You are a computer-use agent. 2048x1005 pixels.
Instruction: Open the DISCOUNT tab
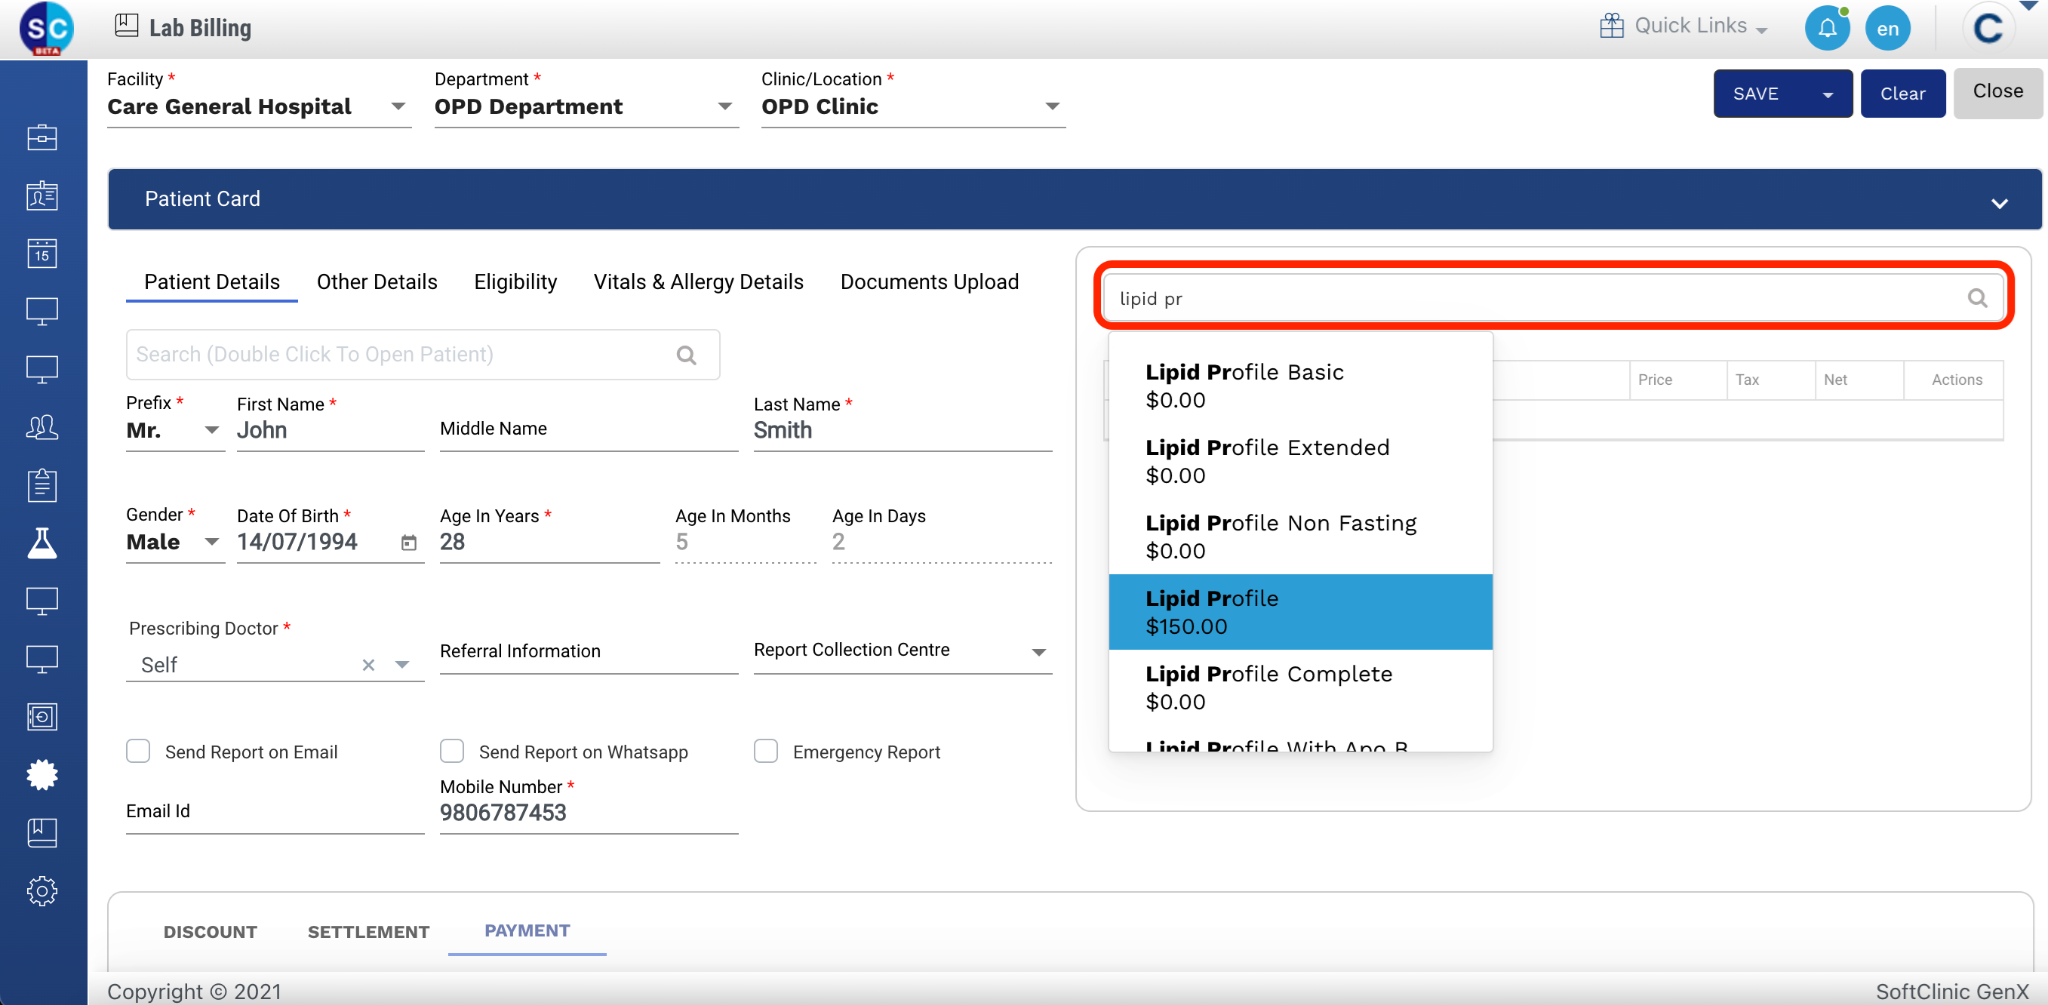[x=210, y=932]
